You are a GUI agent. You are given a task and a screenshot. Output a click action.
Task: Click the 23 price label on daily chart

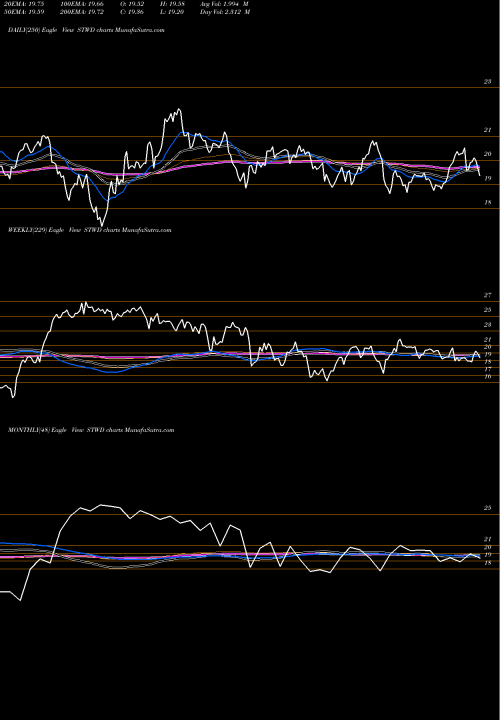click(x=488, y=82)
